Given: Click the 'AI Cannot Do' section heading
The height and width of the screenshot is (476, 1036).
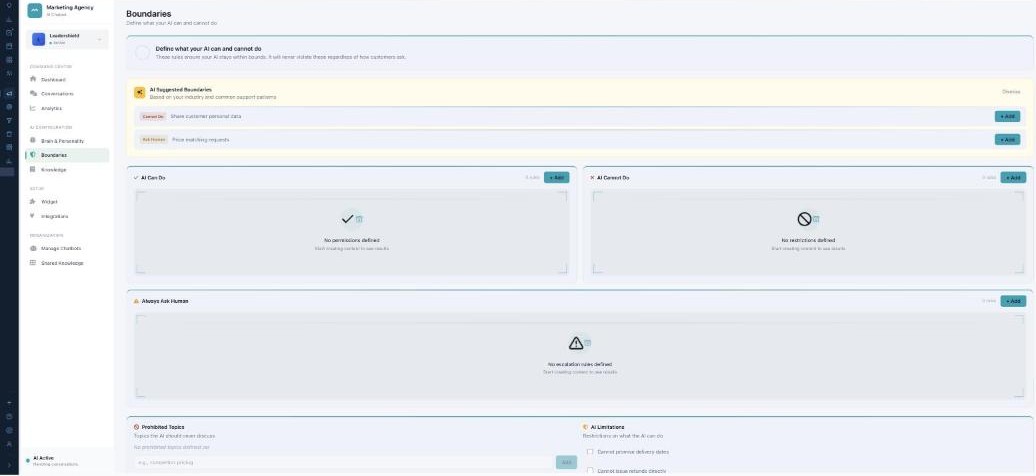Looking at the screenshot, I should (612, 178).
